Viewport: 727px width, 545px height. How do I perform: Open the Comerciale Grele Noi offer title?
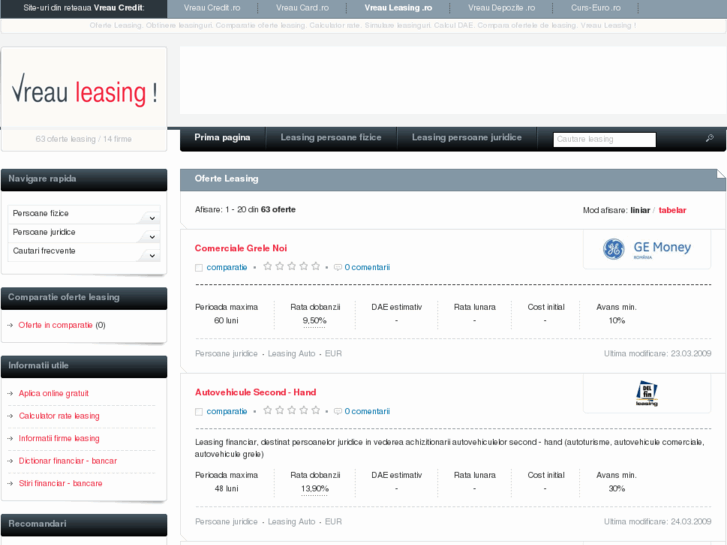point(240,248)
